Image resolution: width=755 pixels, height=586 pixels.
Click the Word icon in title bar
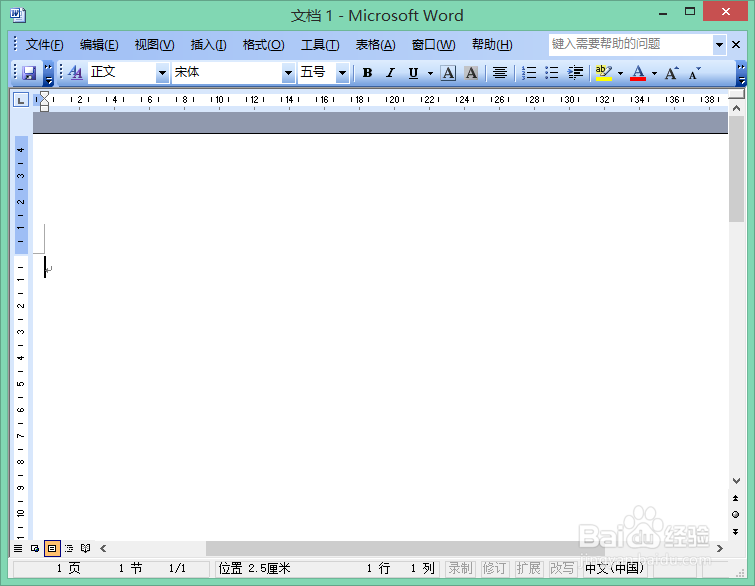18,15
